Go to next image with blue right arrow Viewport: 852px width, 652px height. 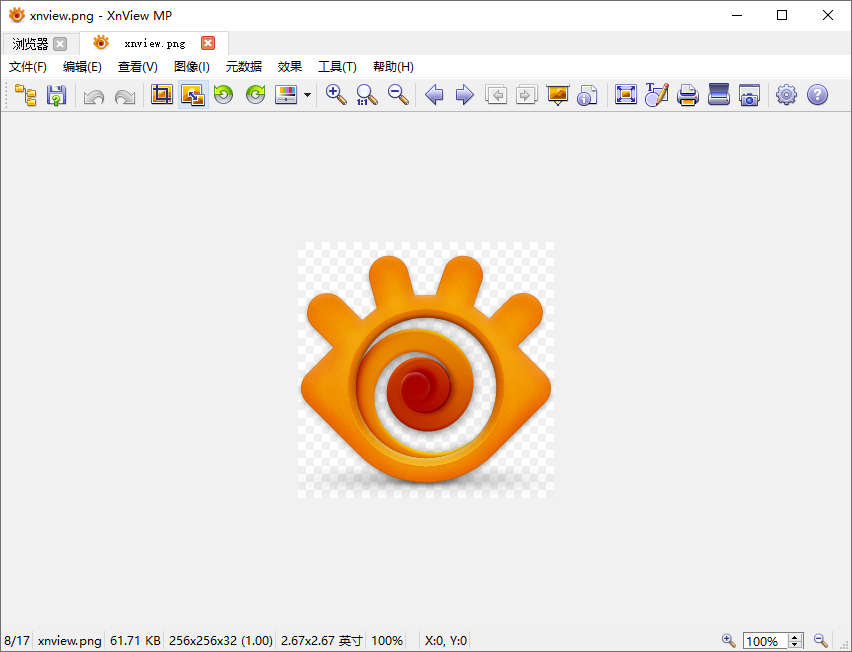[x=464, y=95]
